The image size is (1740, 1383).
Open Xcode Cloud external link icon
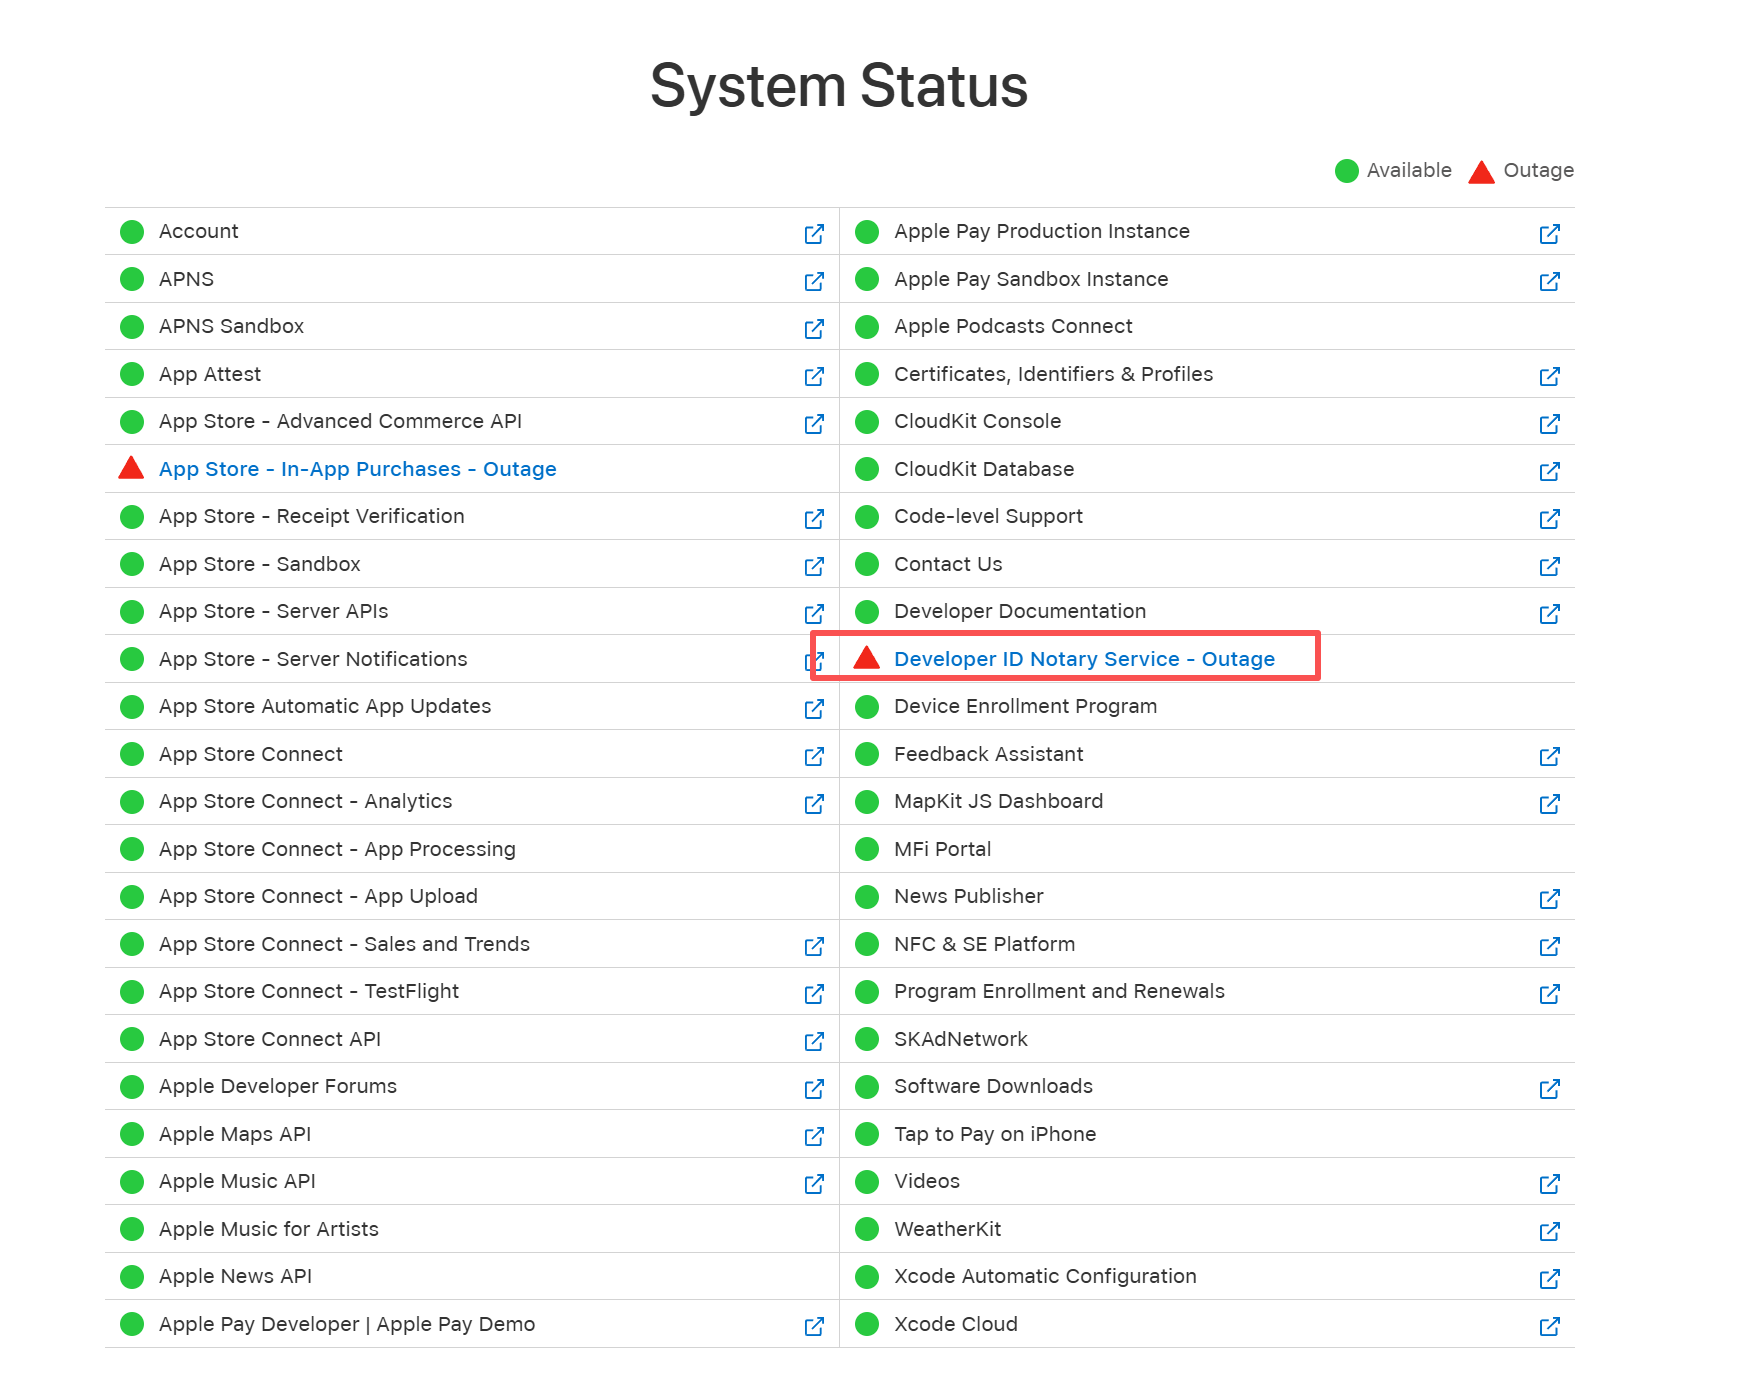(1549, 1326)
